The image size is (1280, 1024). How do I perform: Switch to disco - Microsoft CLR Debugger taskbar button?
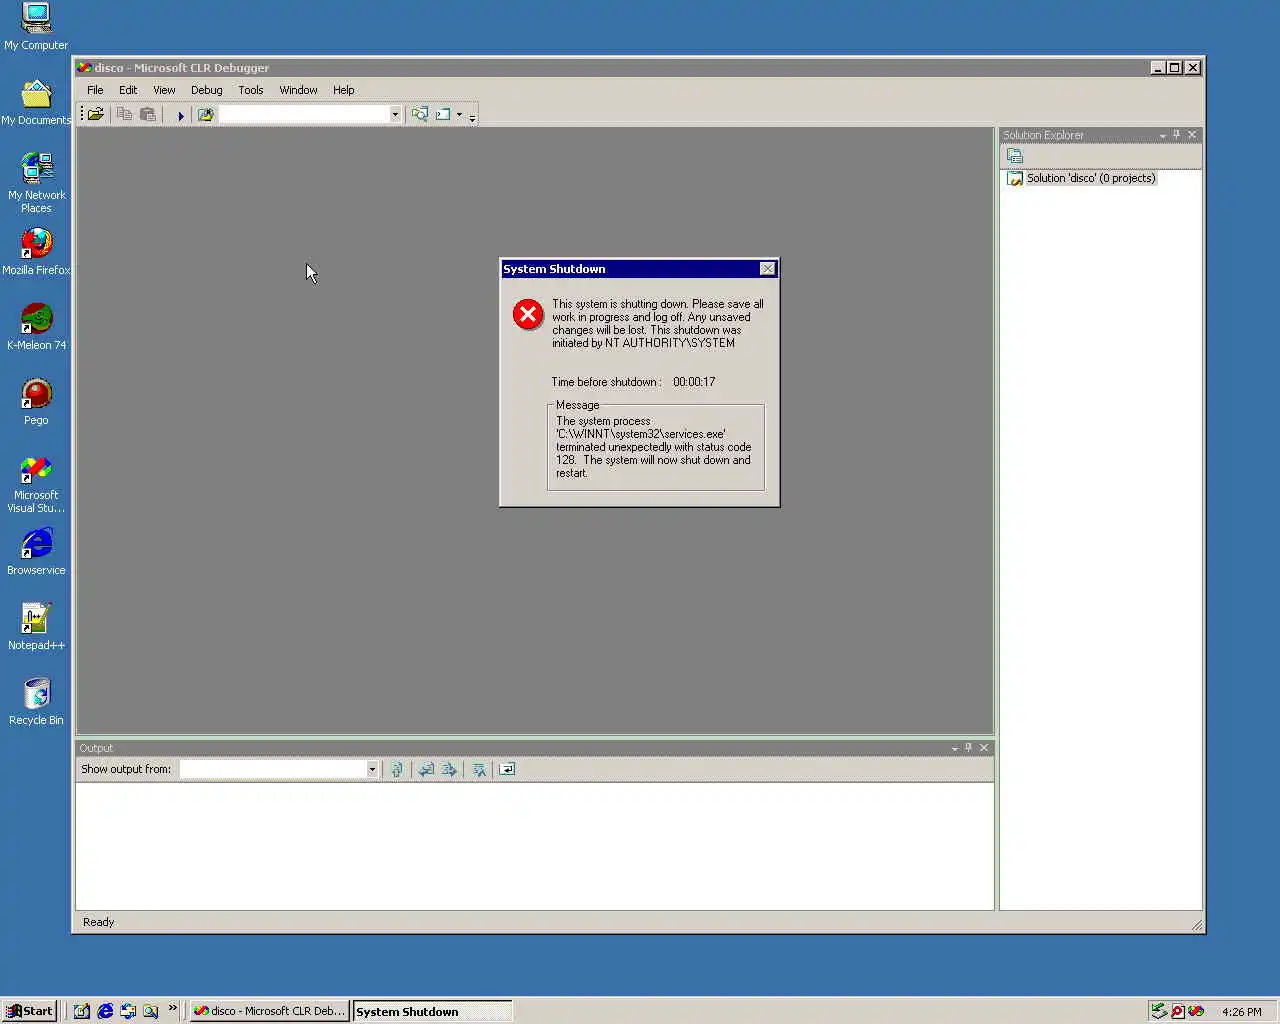(269, 1011)
